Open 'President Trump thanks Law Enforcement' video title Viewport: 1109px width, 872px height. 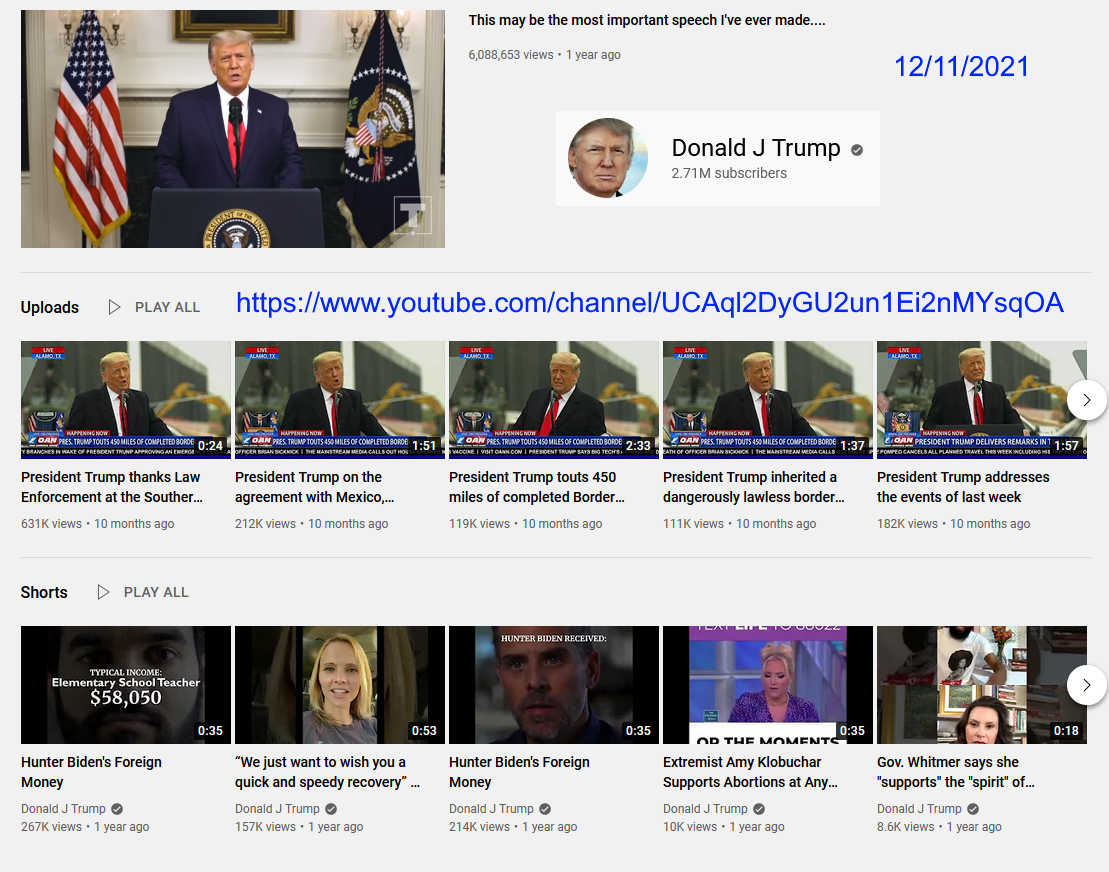(x=112, y=487)
